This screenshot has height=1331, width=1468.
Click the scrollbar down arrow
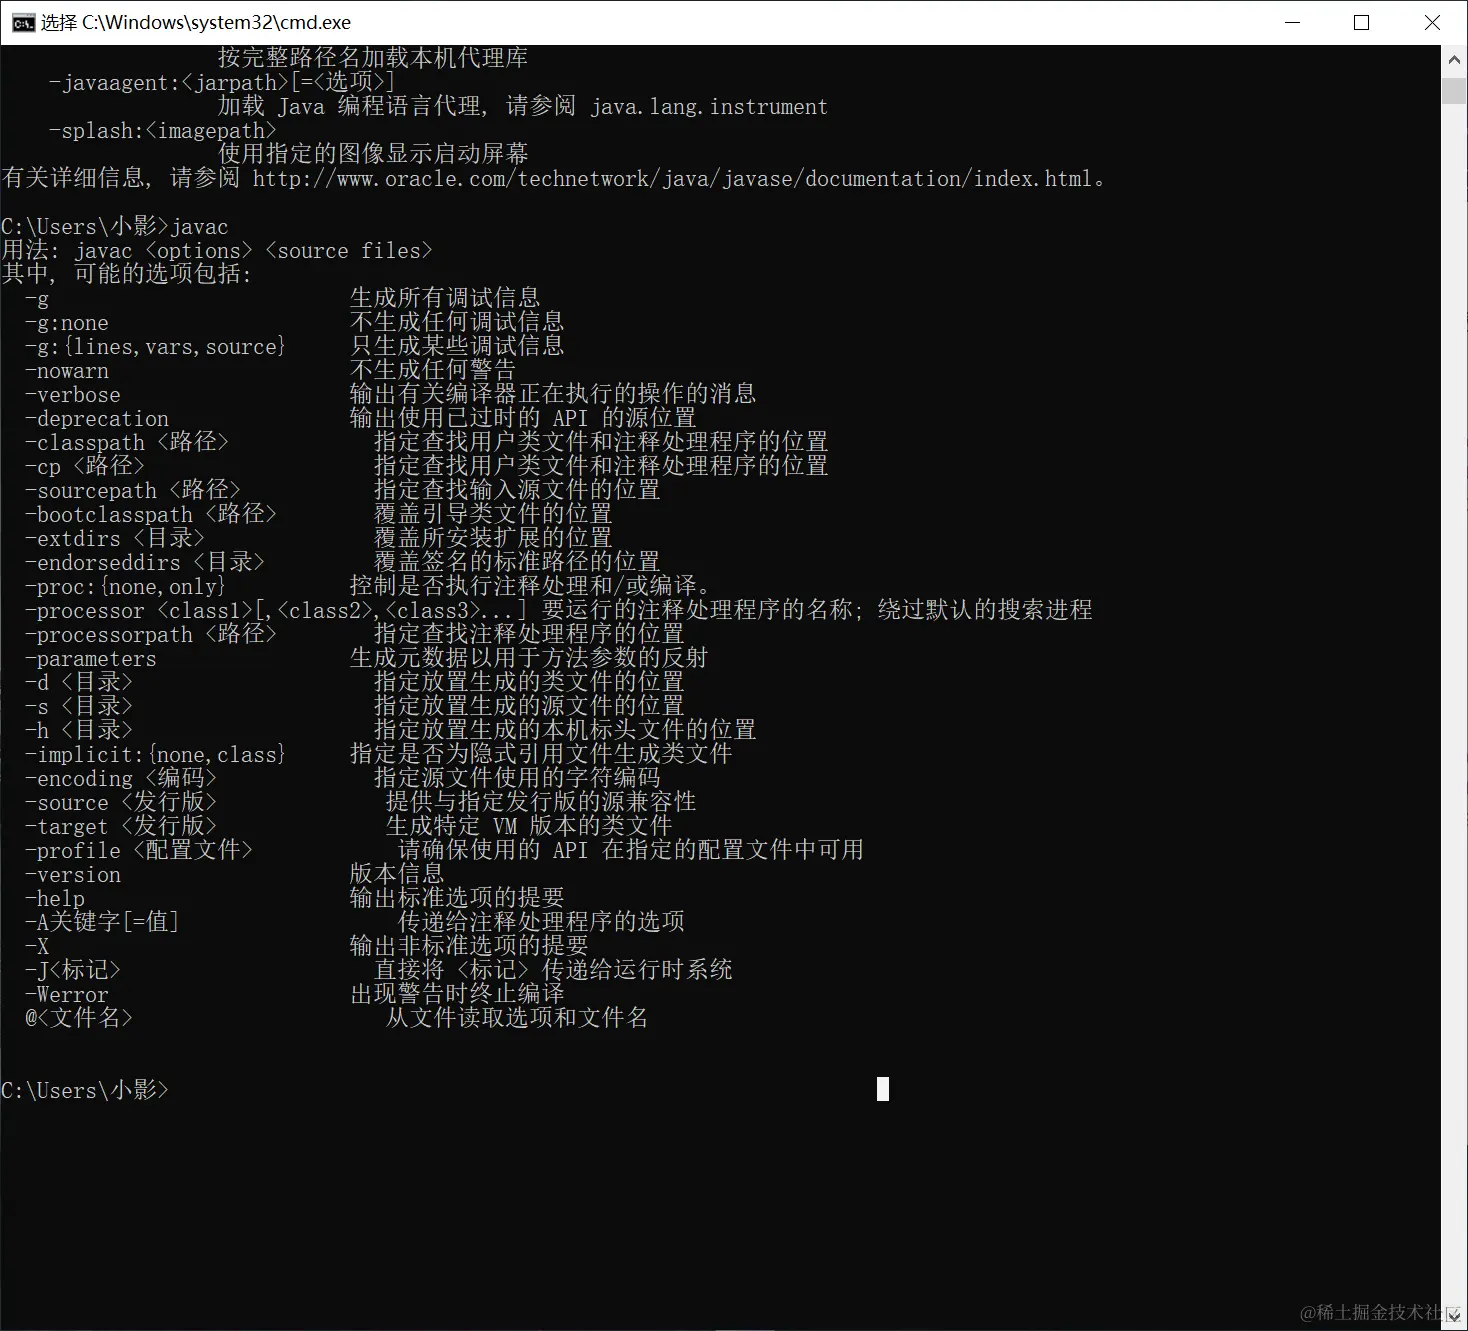1455,1316
